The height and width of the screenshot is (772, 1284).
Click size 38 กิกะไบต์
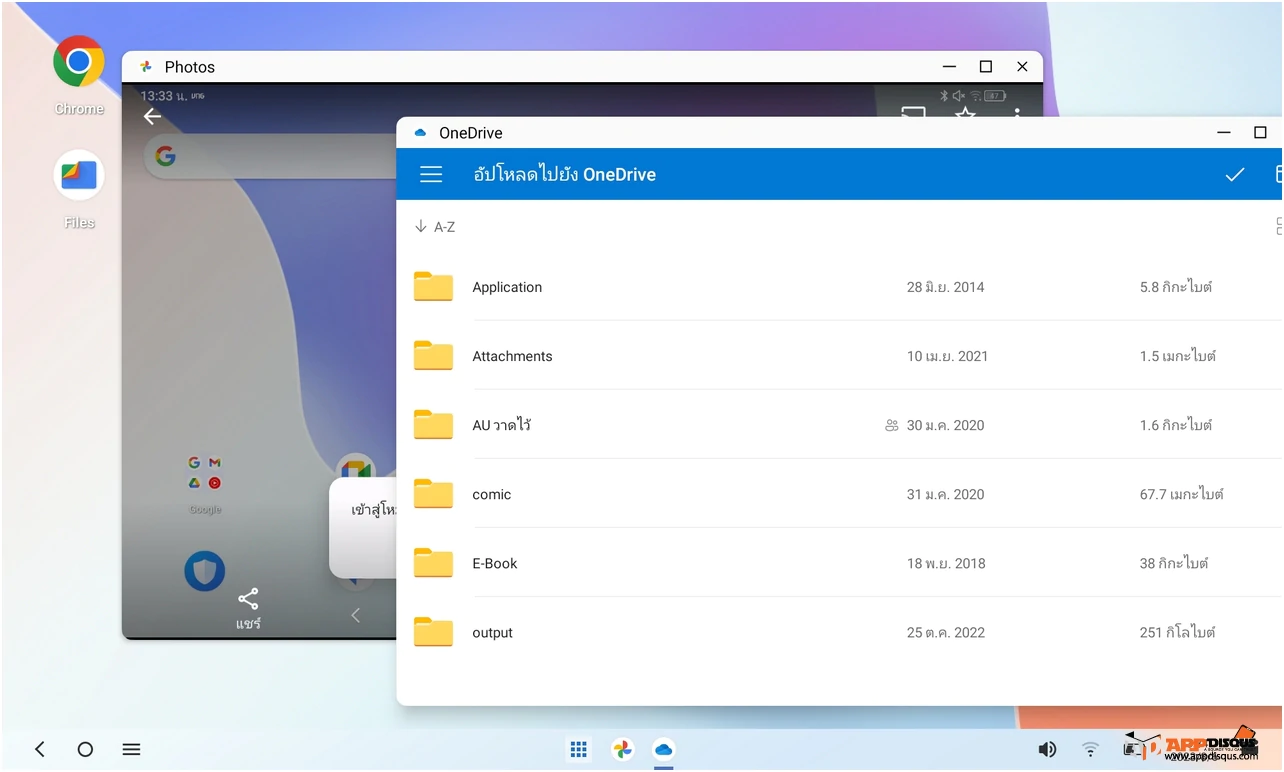[1174, 563]
